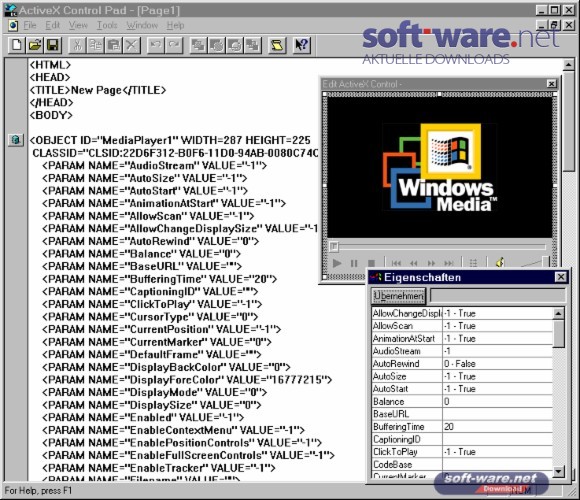580x500 pixels.
Task: Close the Edit ActiveX Control window
Action: click(551, 84)
